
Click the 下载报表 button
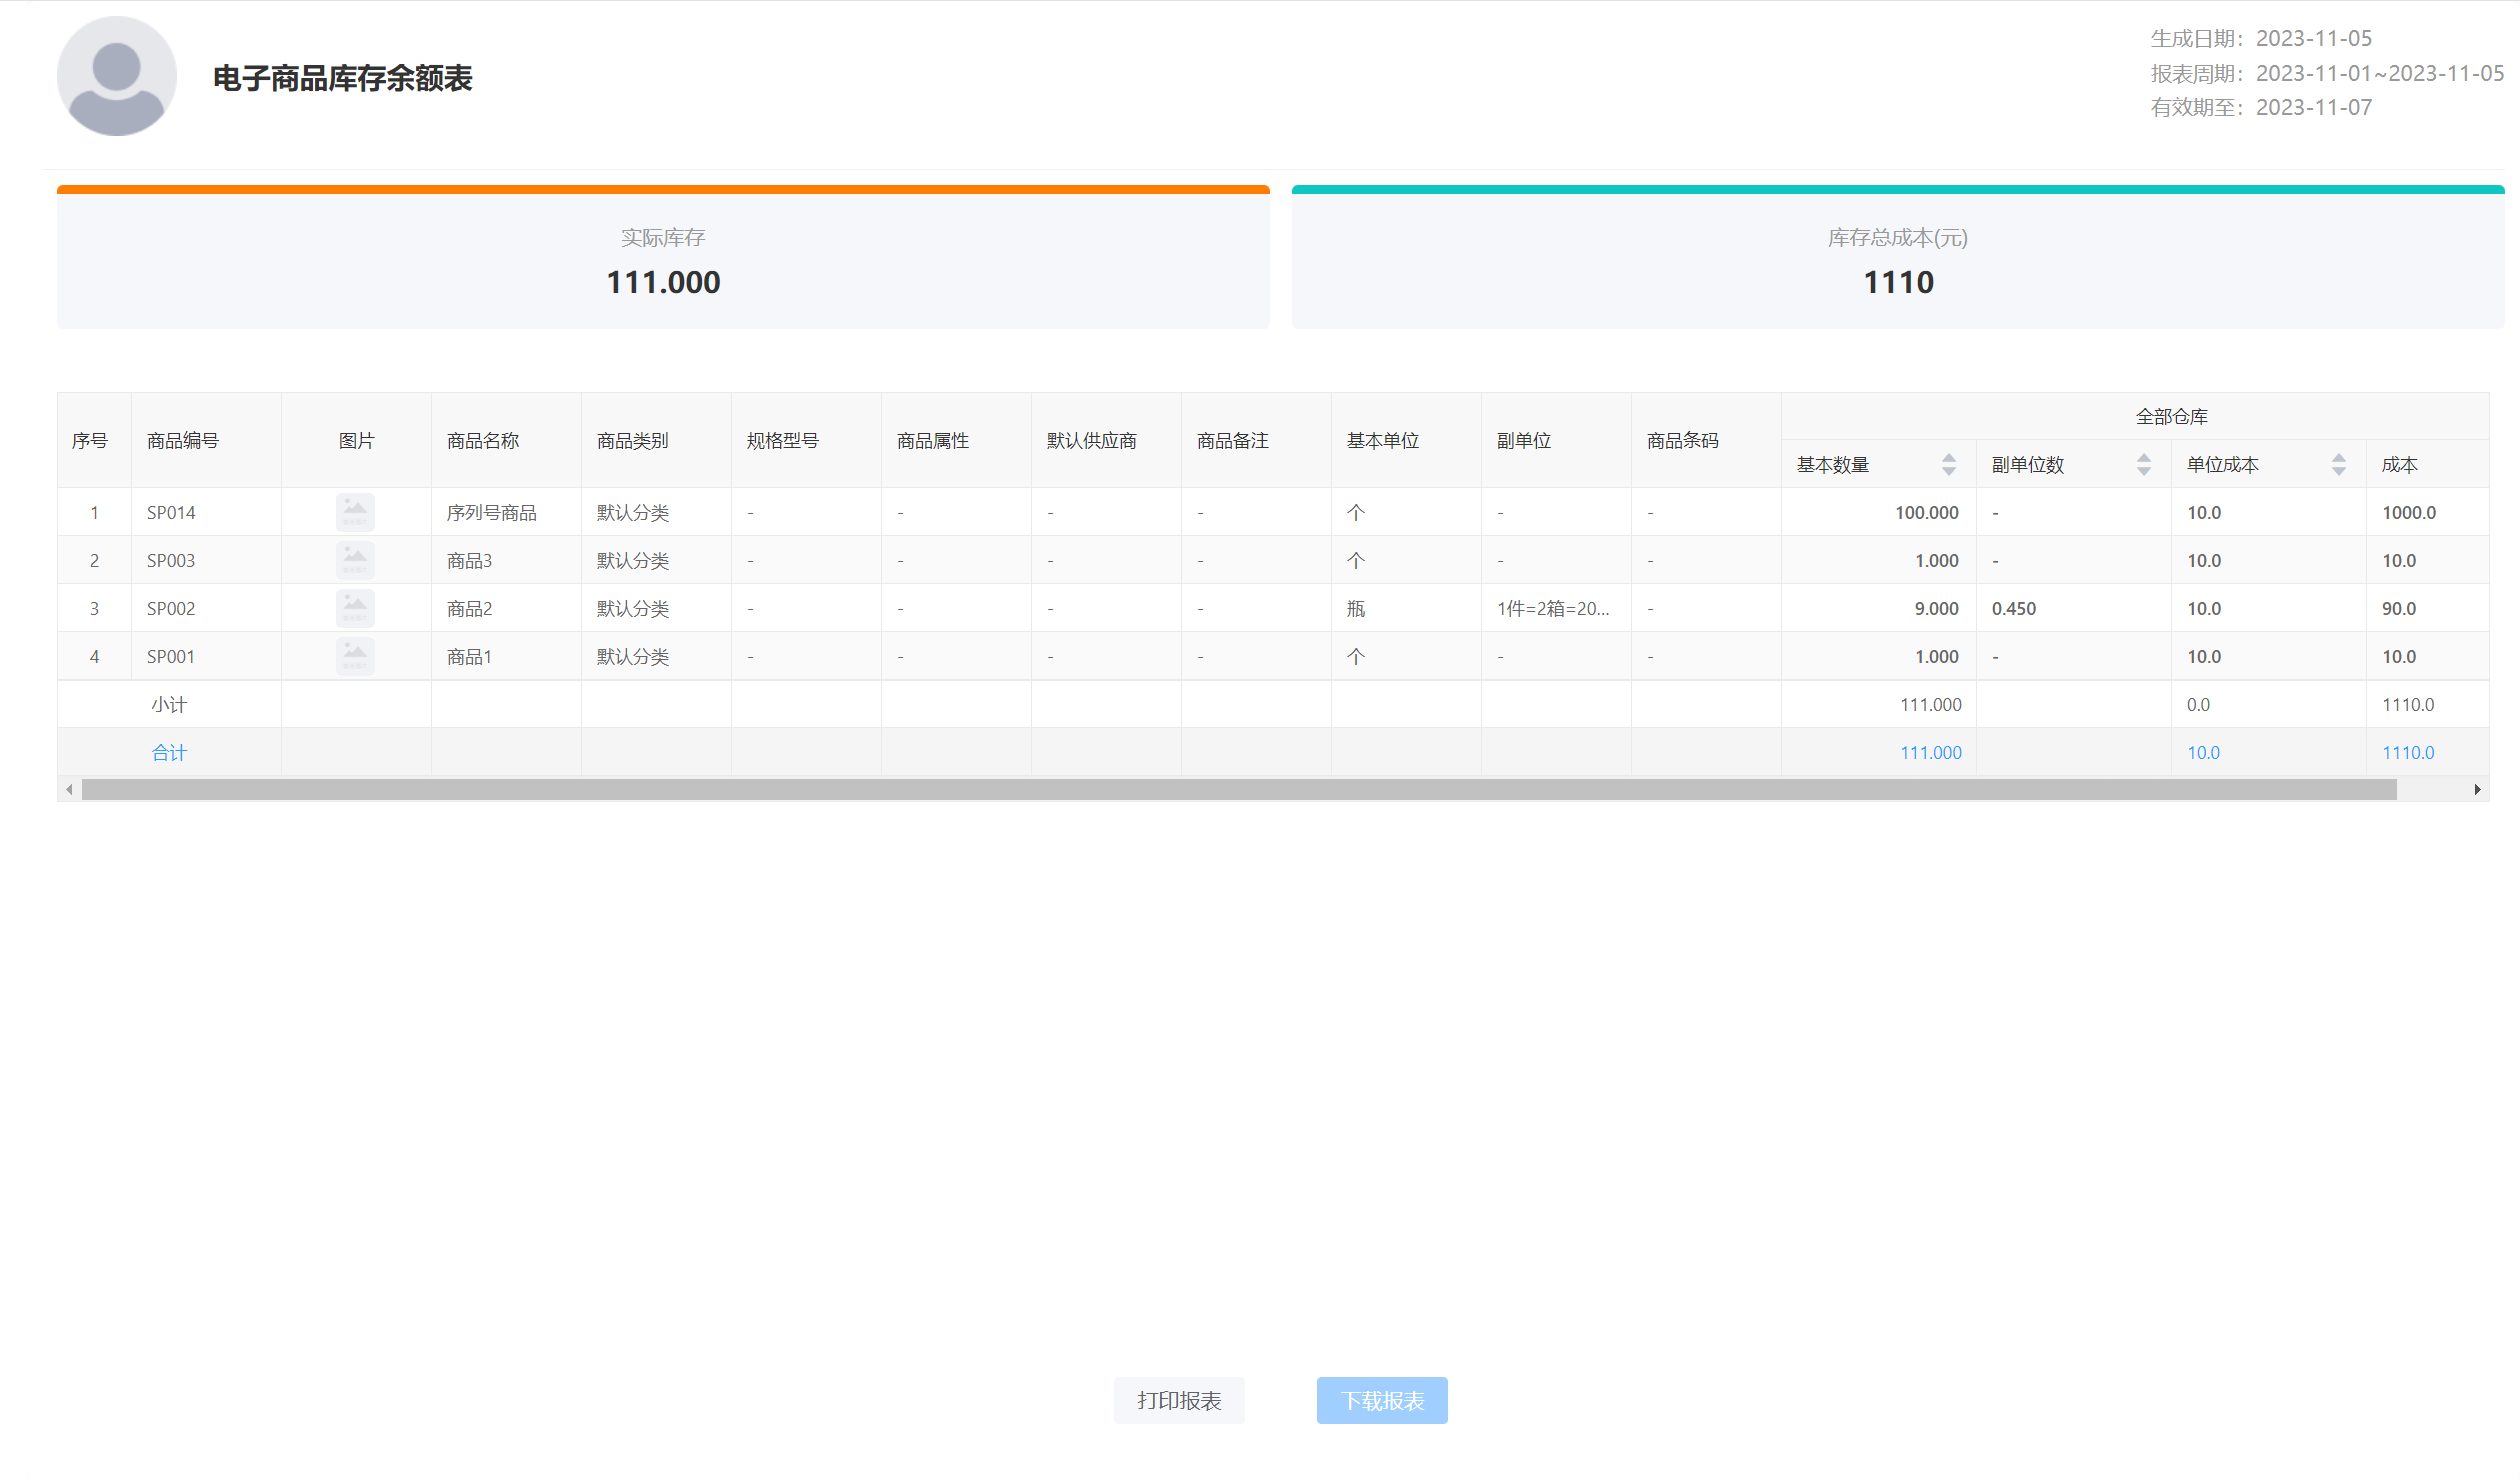coord(1382,1400)
